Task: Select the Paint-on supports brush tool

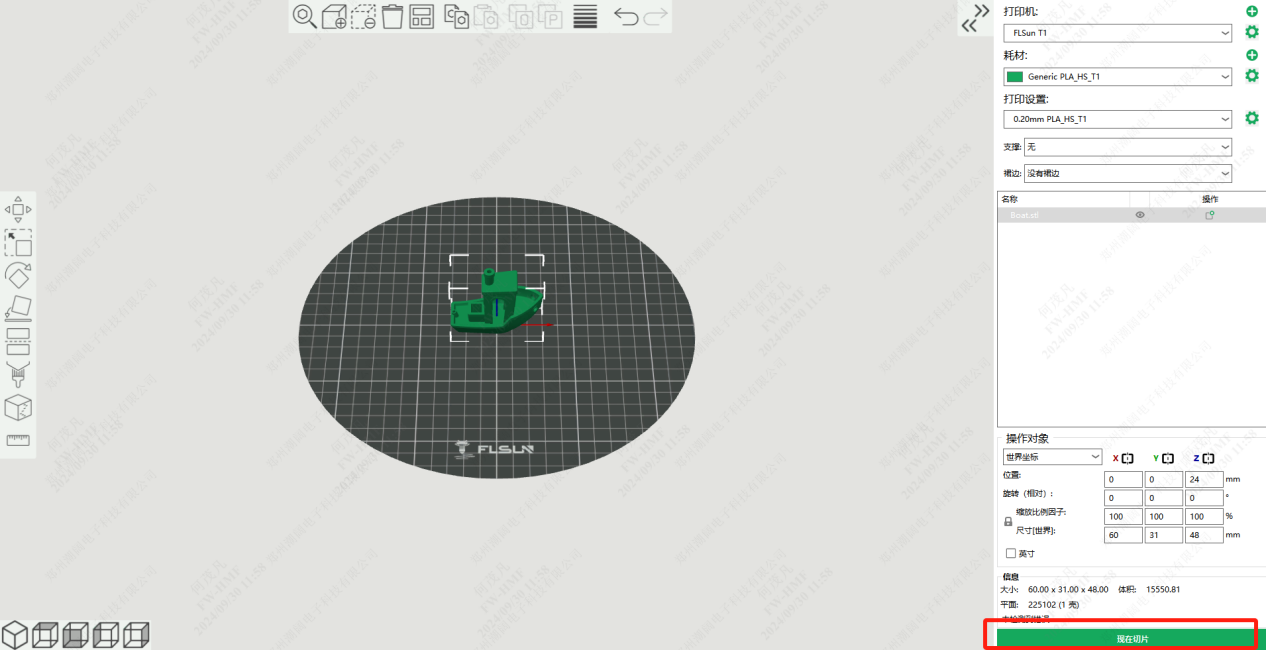Action: coord(18,375)
